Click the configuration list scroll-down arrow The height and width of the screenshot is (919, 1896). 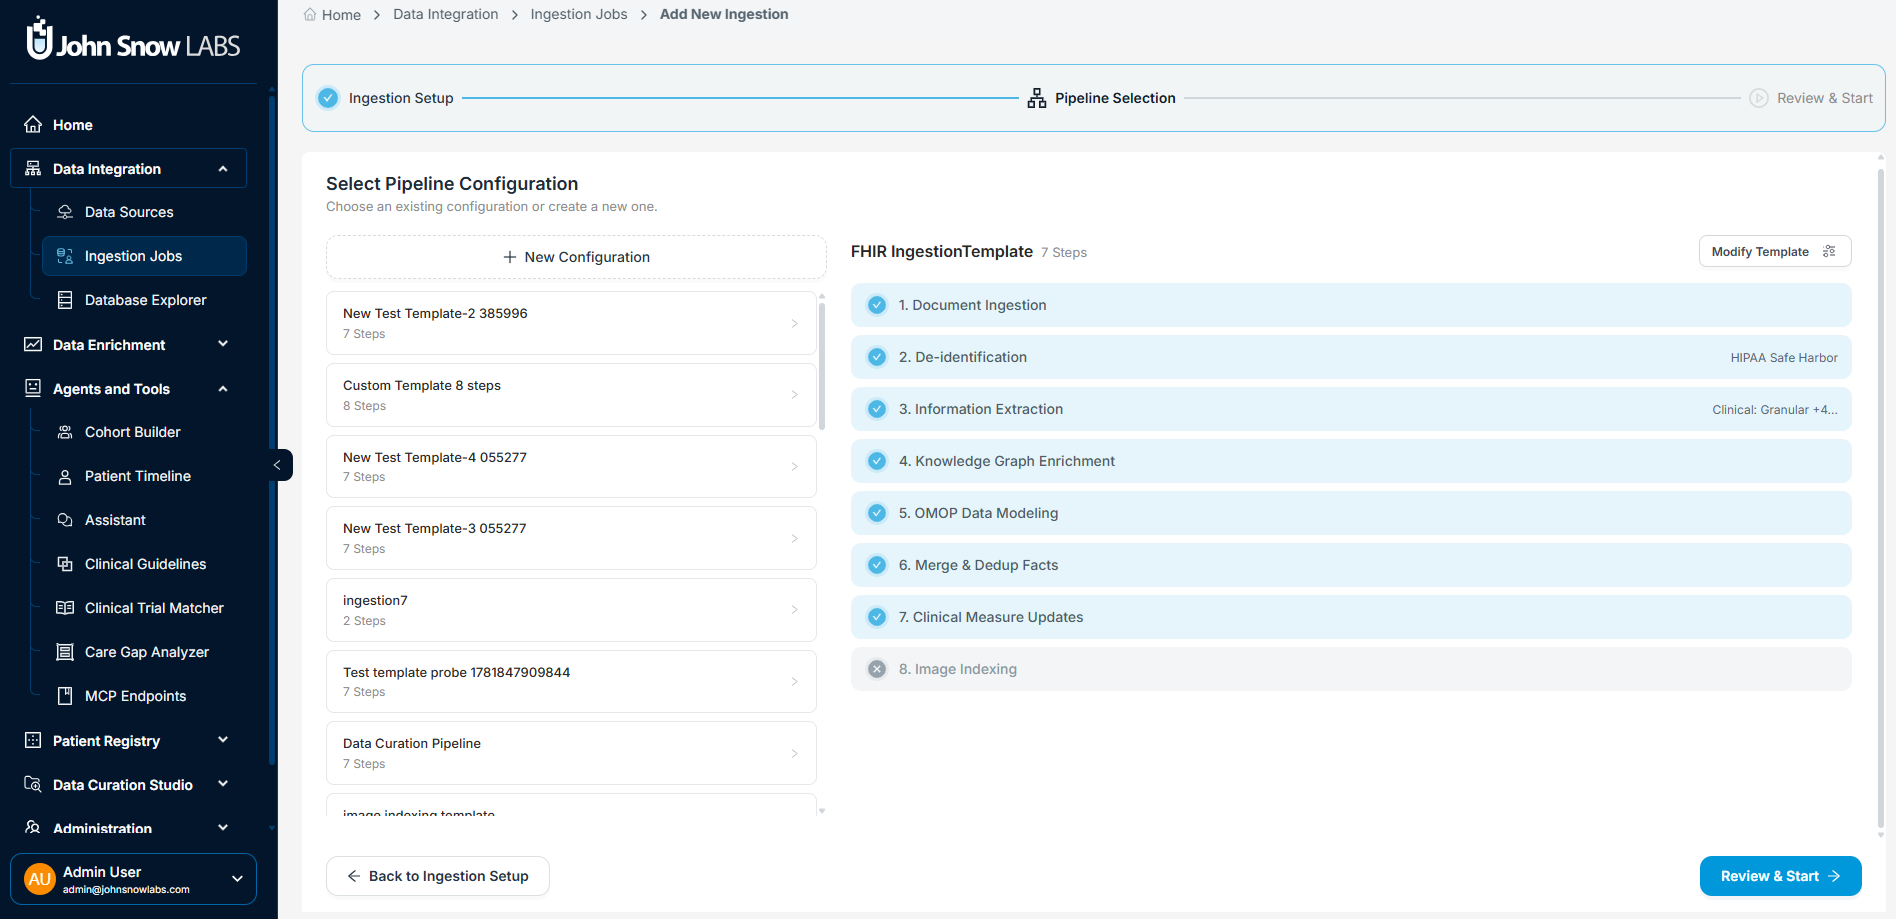click(x=822, y=811)
